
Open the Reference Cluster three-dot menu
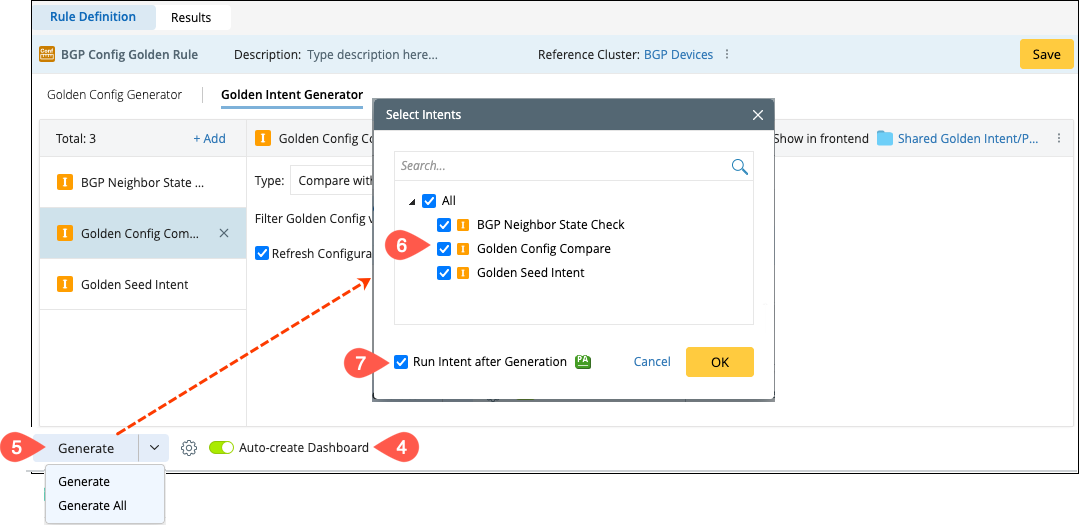(727, 55)
